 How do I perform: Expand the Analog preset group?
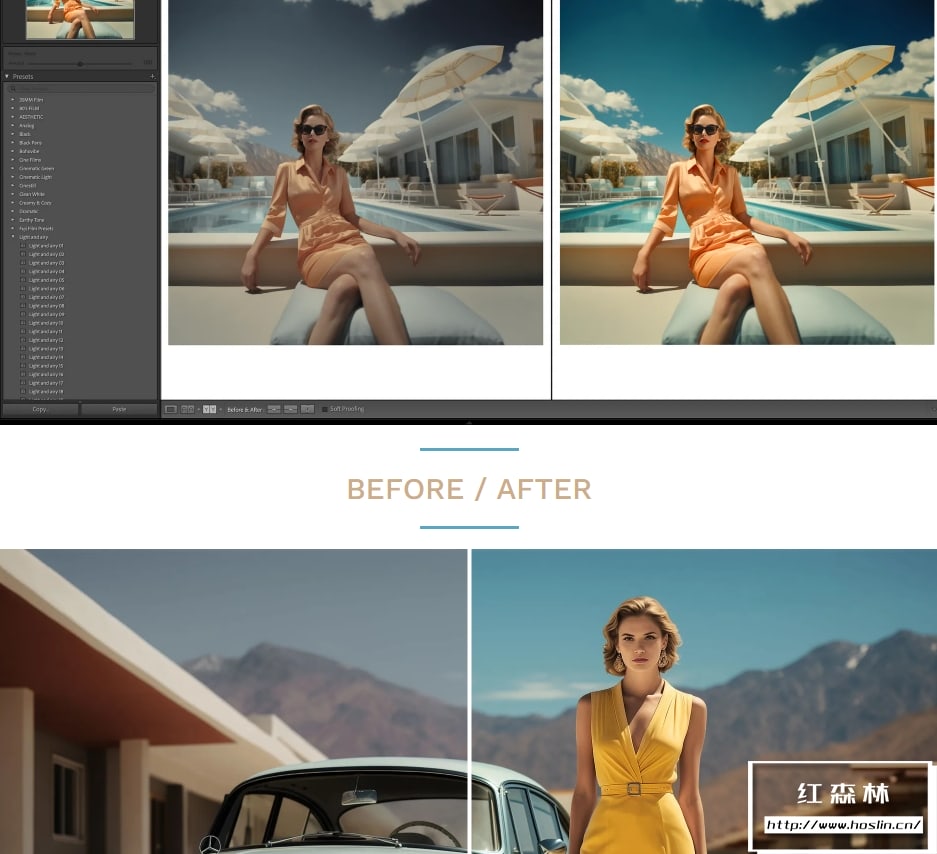tap(13, 126)
